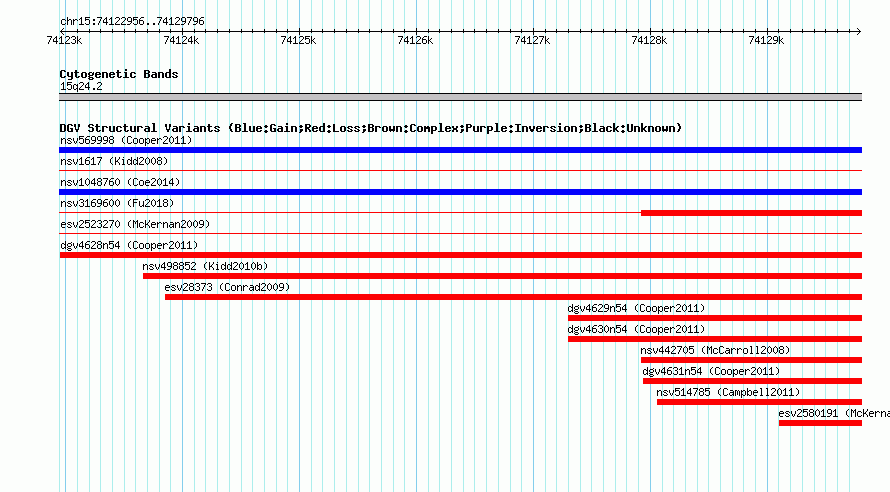Screen dimensions: 890x492
Task: Click the thin red nsv1617 line
Action: coord(460,170)
